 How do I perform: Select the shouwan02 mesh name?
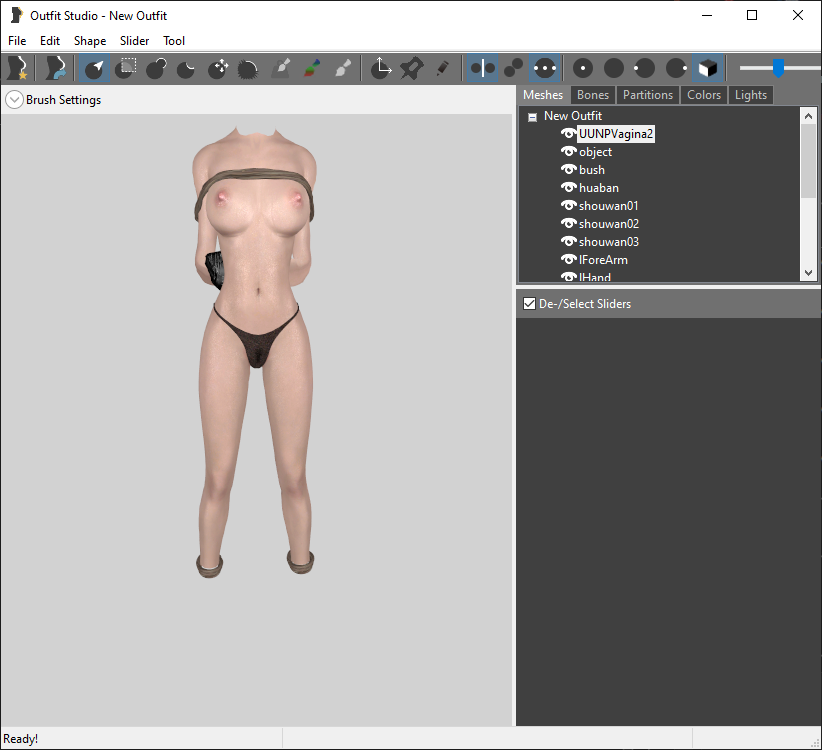click(x=609, y=224)
